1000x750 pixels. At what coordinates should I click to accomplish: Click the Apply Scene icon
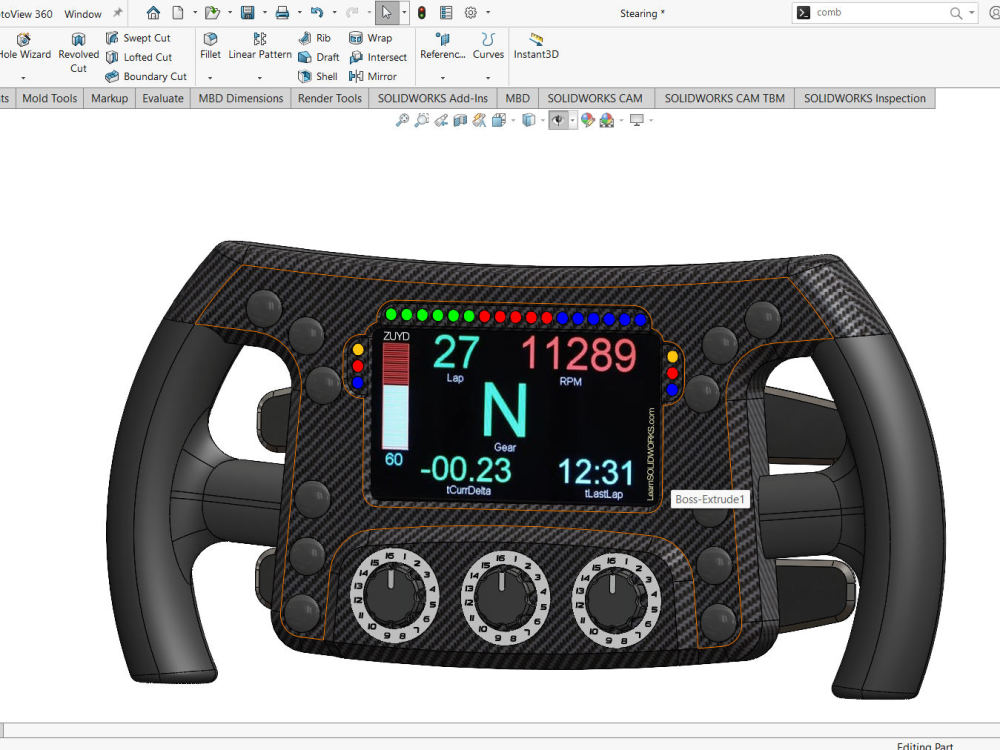tap(607, 120)
